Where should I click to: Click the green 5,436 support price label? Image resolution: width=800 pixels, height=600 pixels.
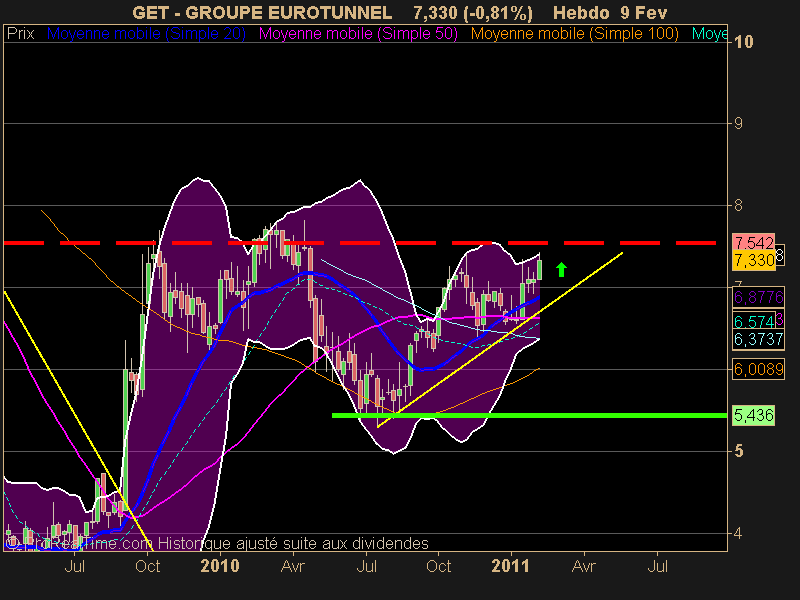pyautogui.click(x=754, y=415)
